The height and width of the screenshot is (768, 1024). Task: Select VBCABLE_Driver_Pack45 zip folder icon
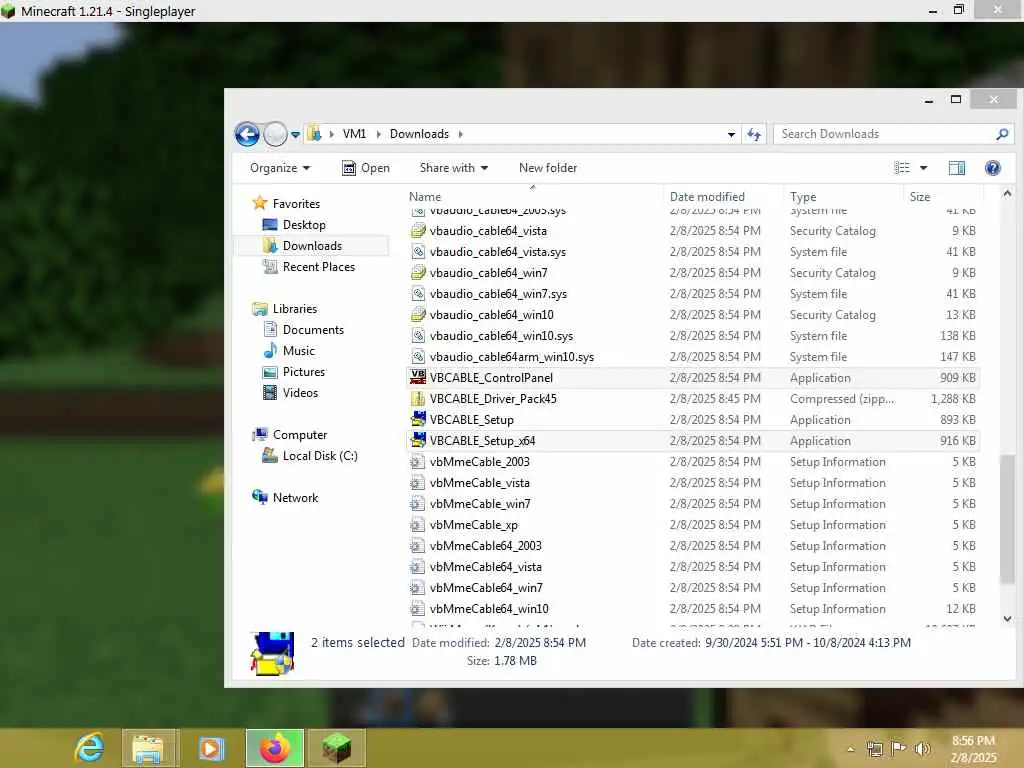(x=418, y=398)
